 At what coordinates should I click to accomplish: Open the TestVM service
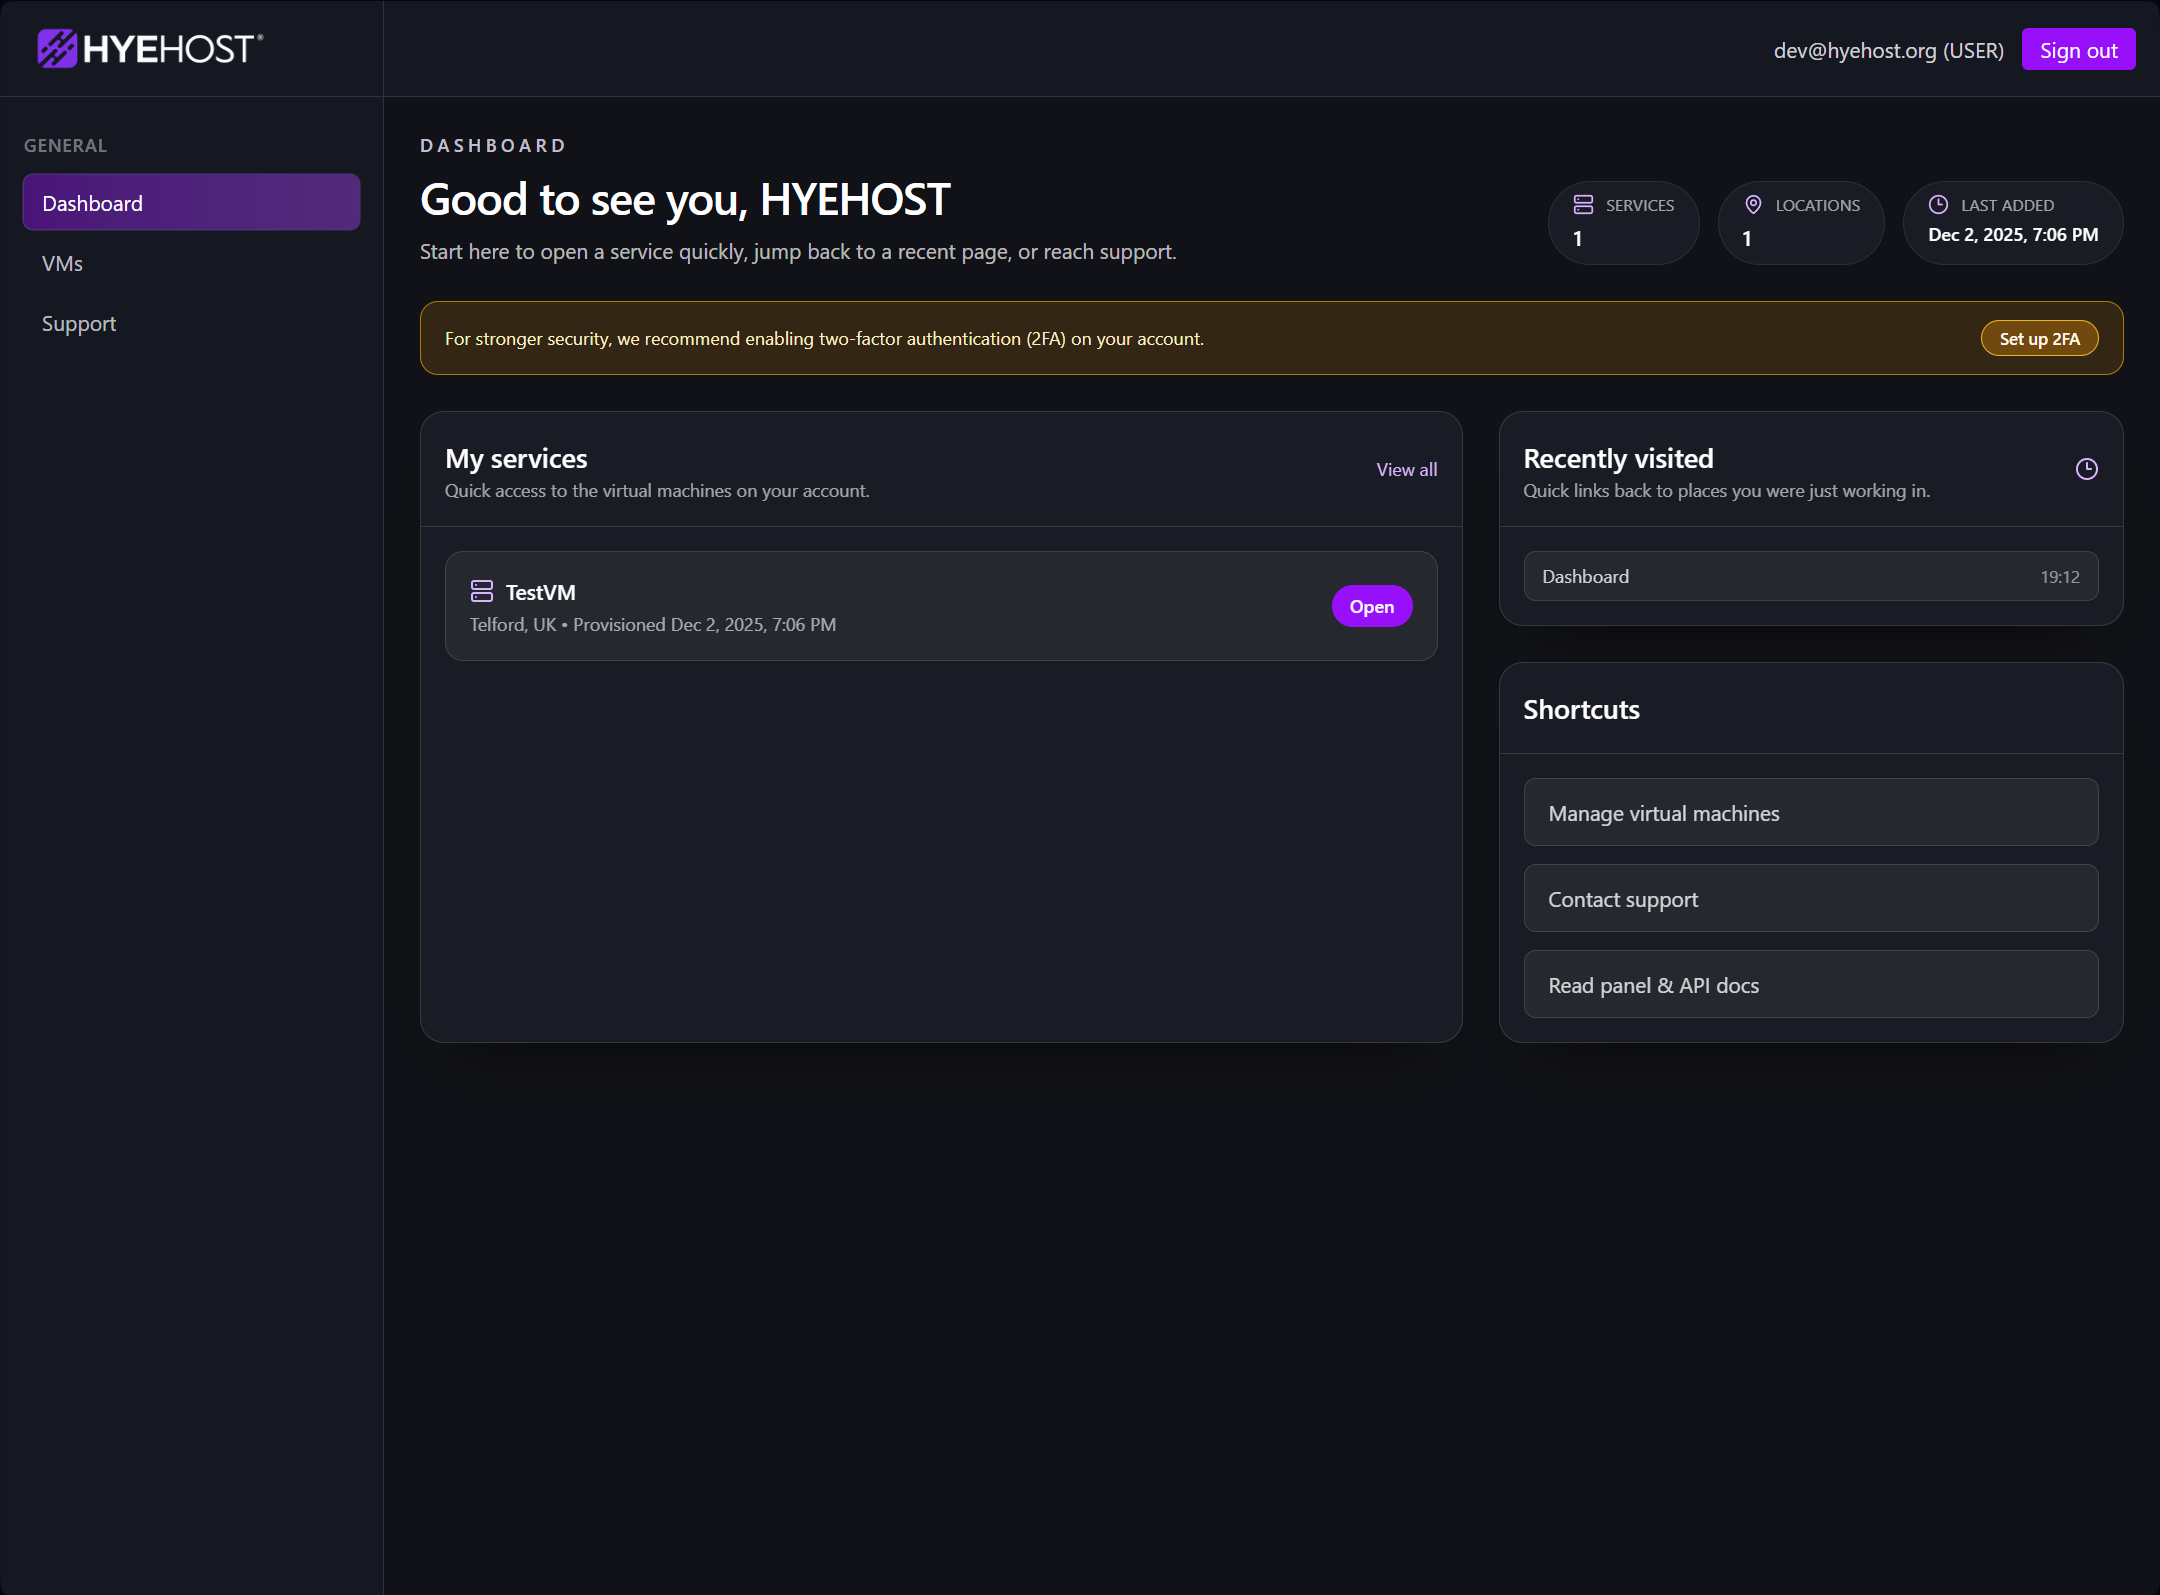(1371, 605)
